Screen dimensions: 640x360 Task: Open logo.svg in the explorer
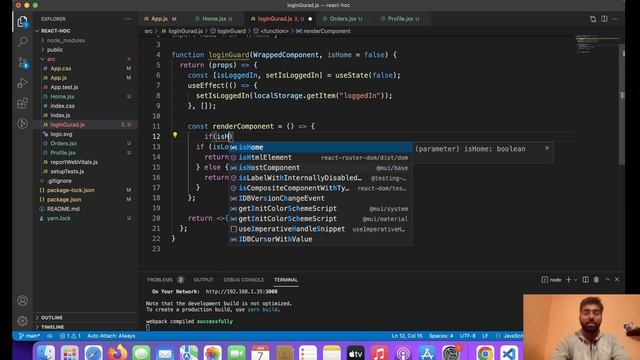pos(61,134)
